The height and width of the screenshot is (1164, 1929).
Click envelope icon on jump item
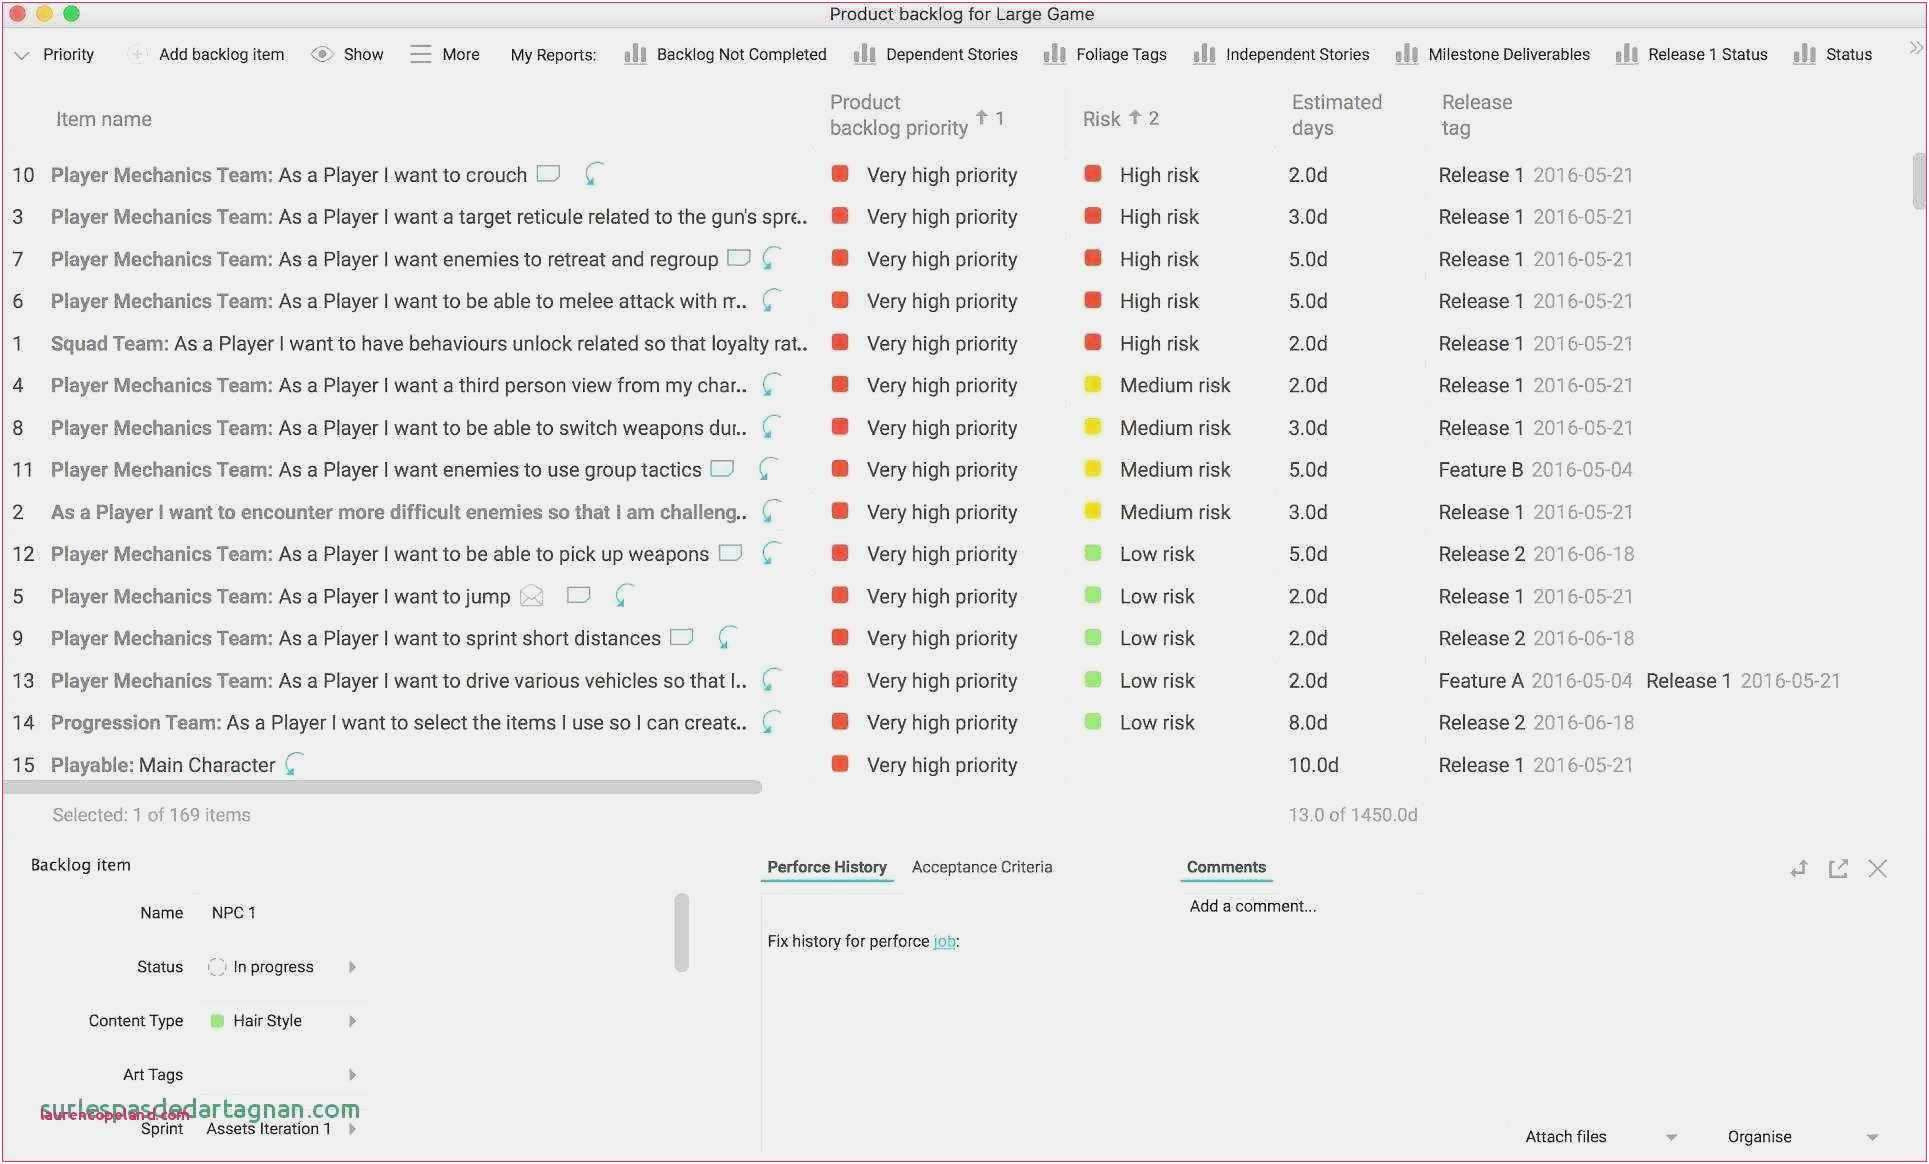tap(532, 597)
